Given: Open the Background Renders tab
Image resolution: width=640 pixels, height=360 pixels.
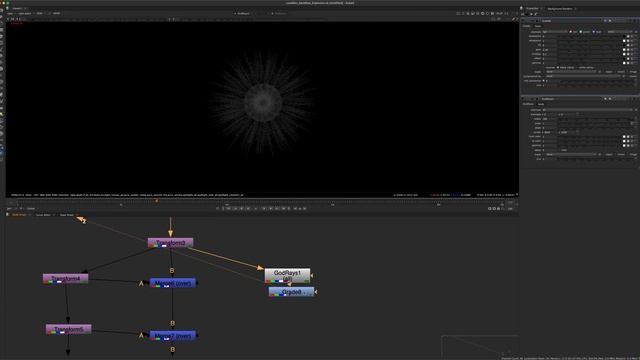Looking at the screenshot, I should [x=560, y=9].
